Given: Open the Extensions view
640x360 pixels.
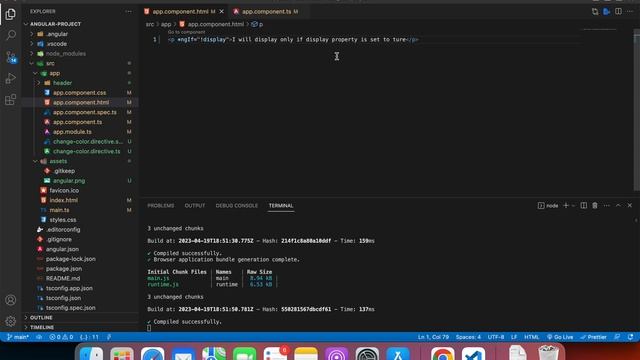Looking at the screenshot, I should 11,99.
